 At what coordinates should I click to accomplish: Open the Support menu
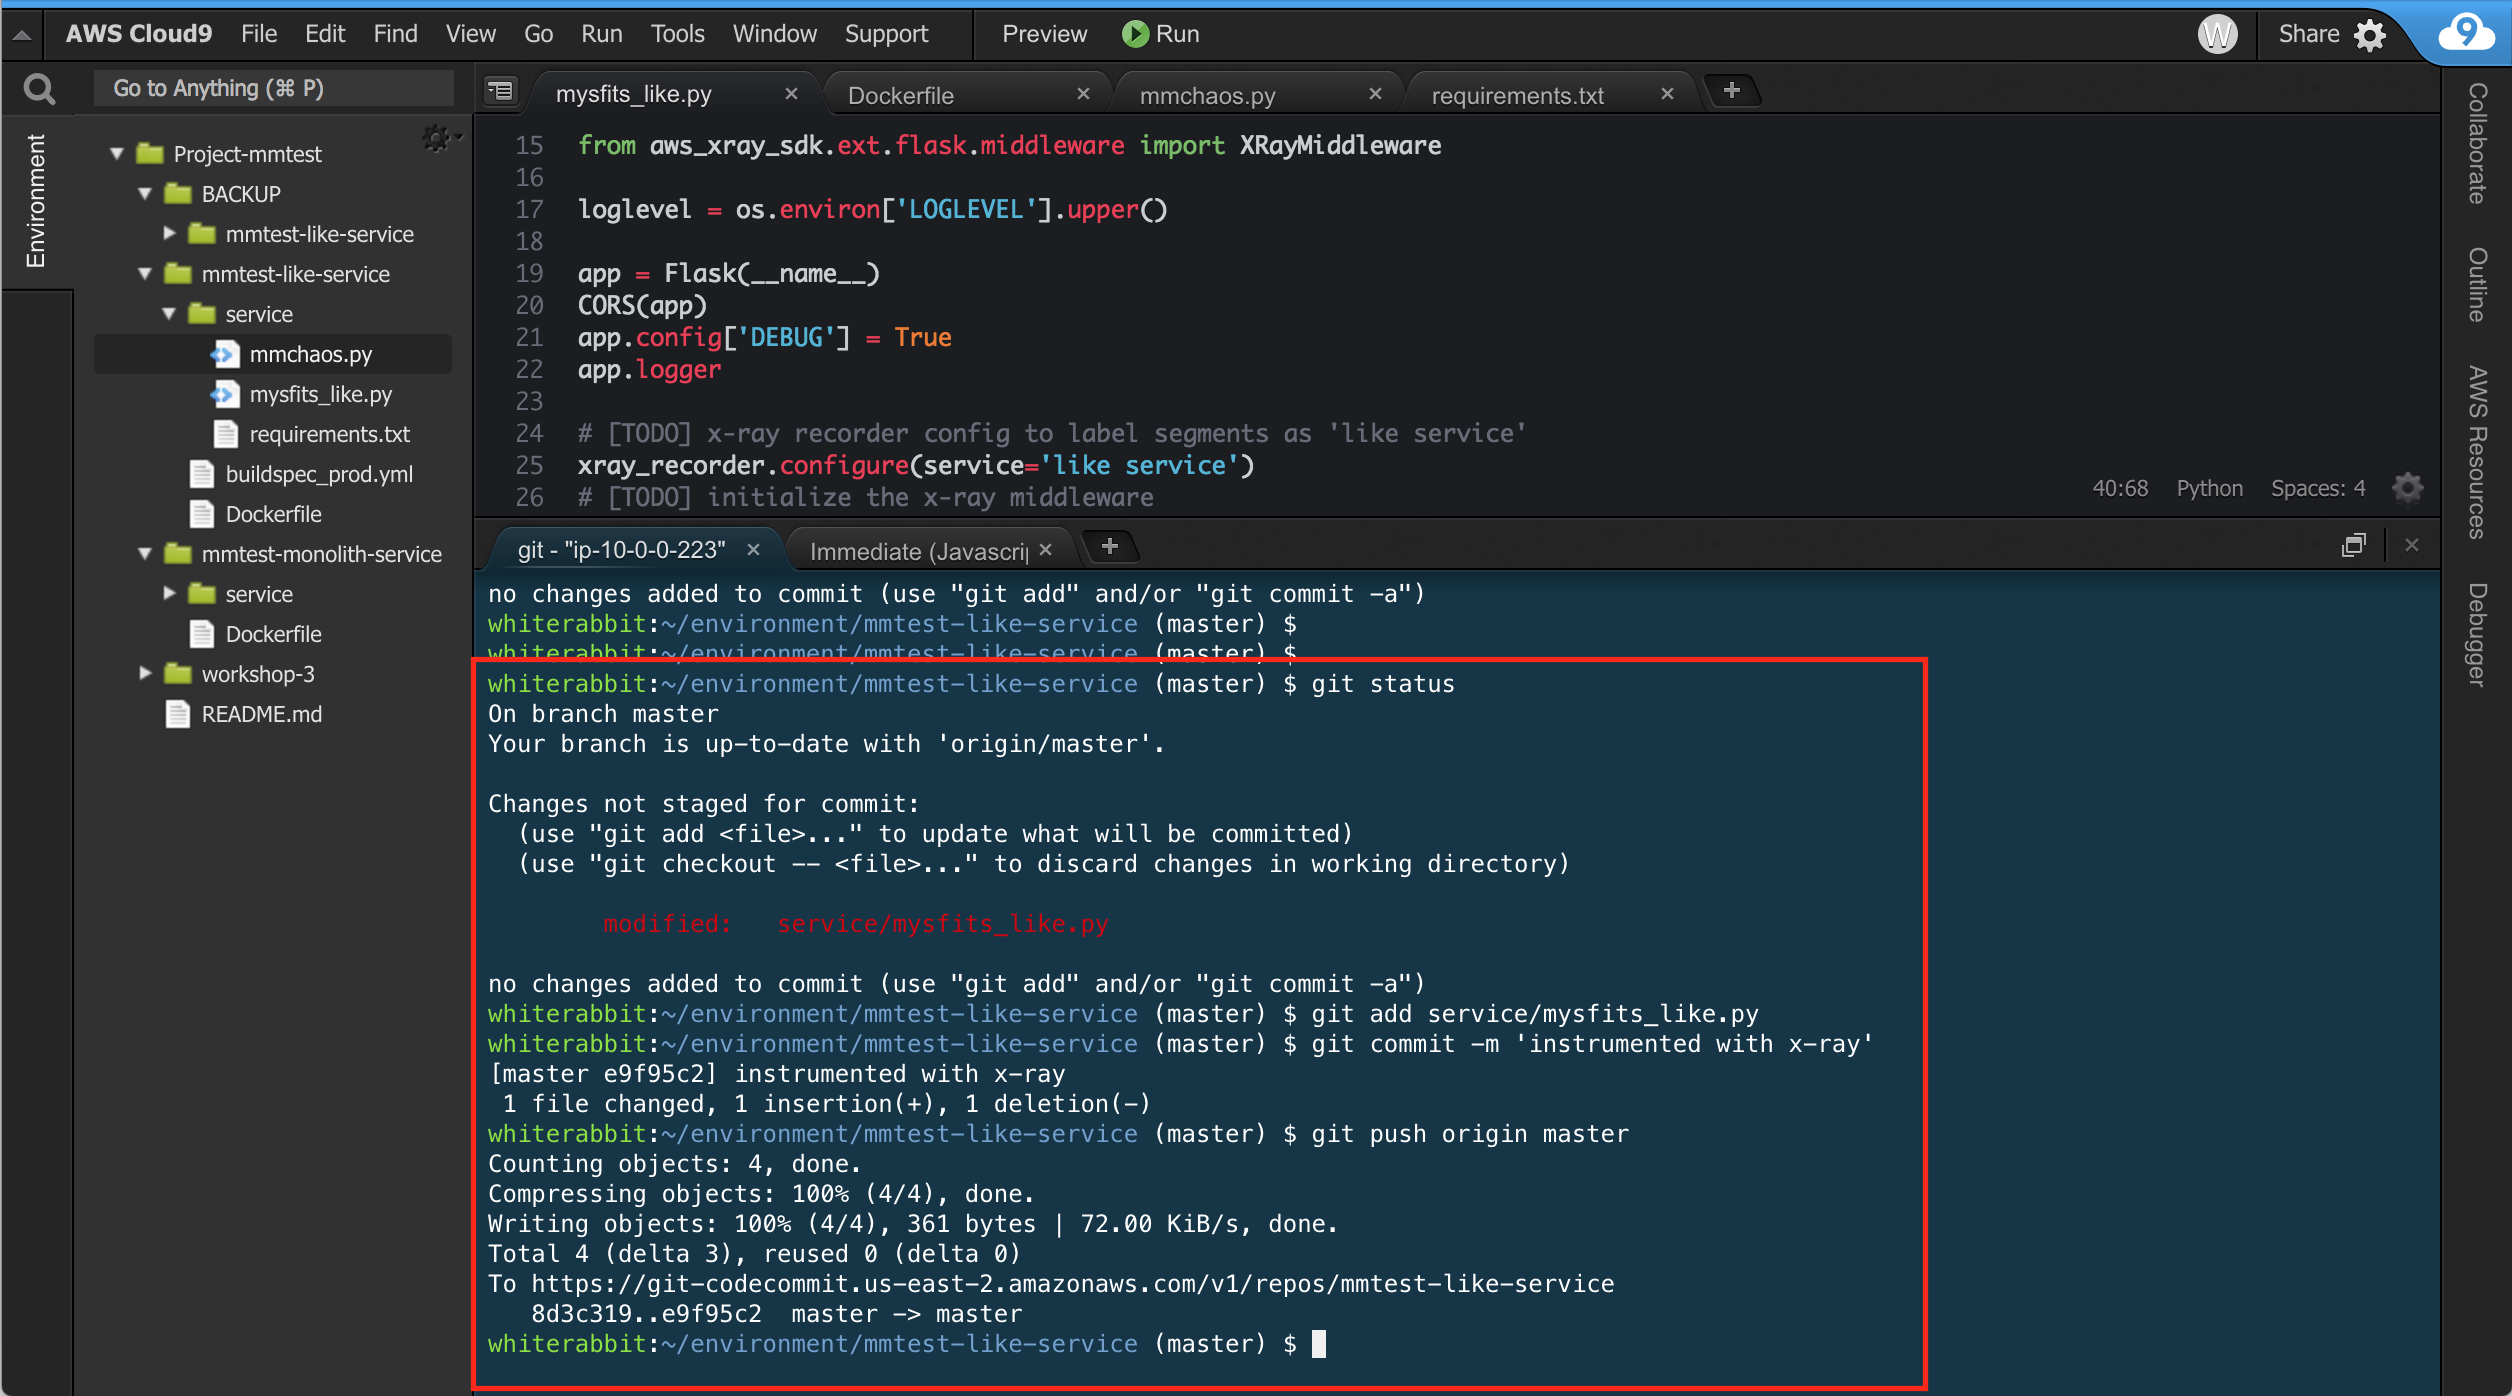click(886, 34)
